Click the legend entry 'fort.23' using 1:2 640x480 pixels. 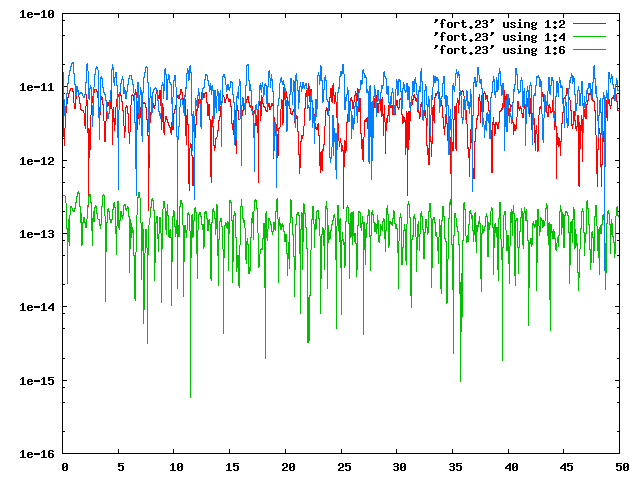pos(499,24)
